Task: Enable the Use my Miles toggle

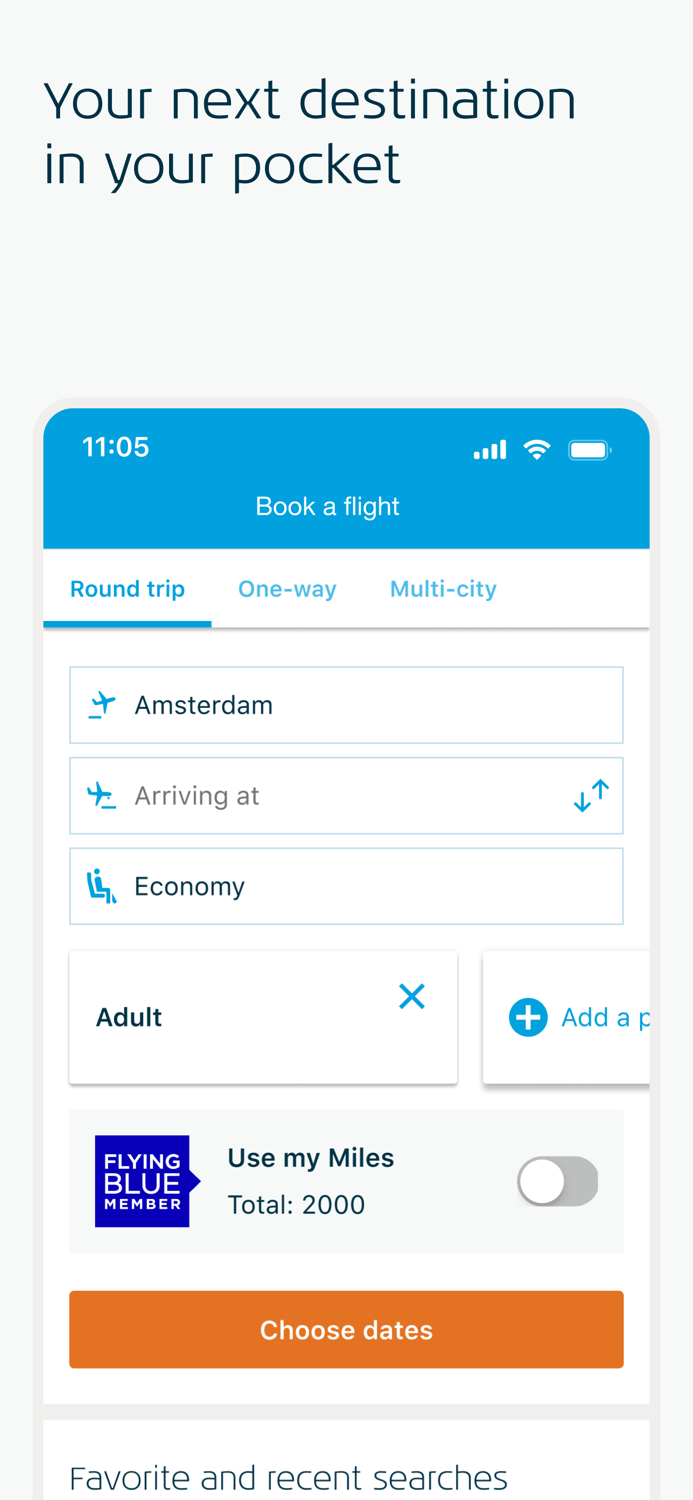Action: pos(557,1180)
